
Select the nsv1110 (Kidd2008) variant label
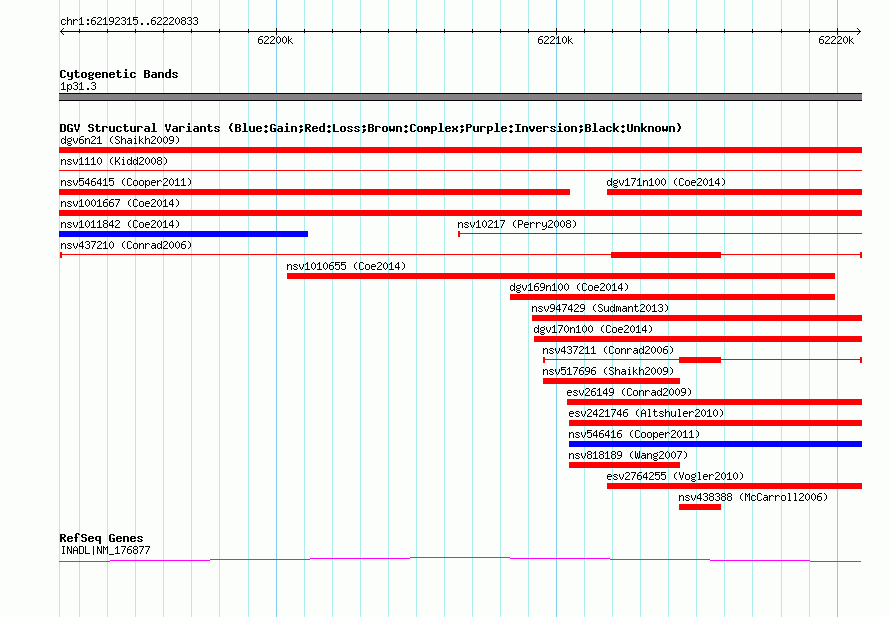pyautogui.click(x=114, y=161)
